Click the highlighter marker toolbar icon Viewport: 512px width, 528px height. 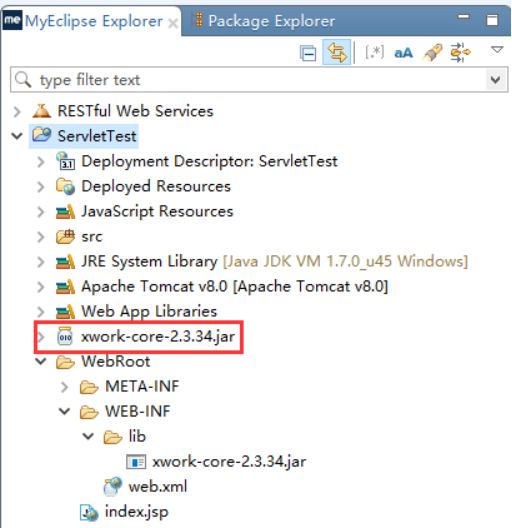(x=433, y=53)
